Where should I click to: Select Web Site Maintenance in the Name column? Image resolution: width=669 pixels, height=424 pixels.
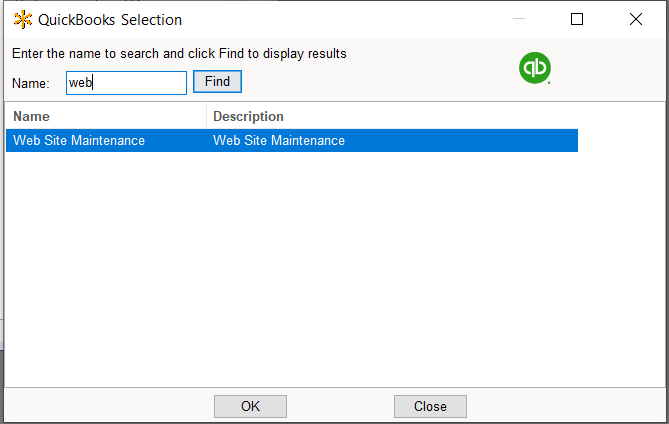[x=79, y=141]
